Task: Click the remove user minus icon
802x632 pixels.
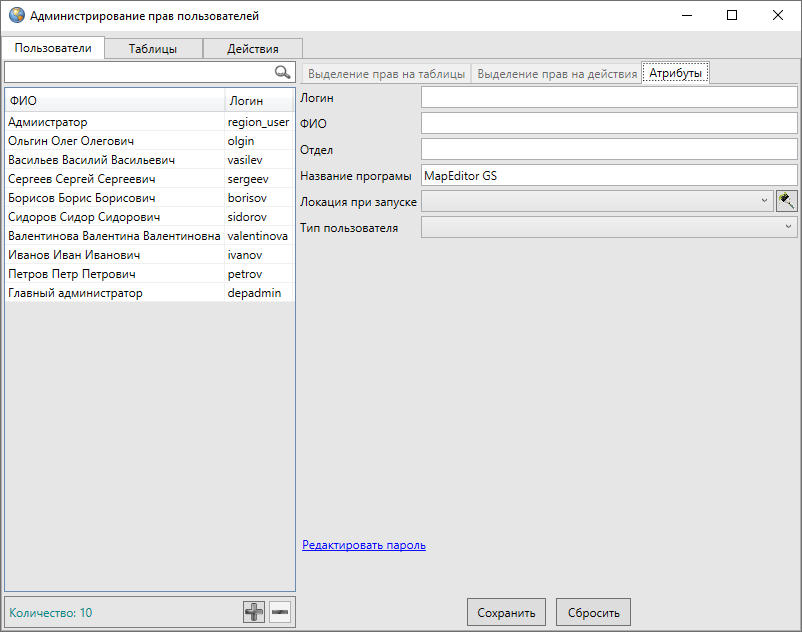Action: 280,612
